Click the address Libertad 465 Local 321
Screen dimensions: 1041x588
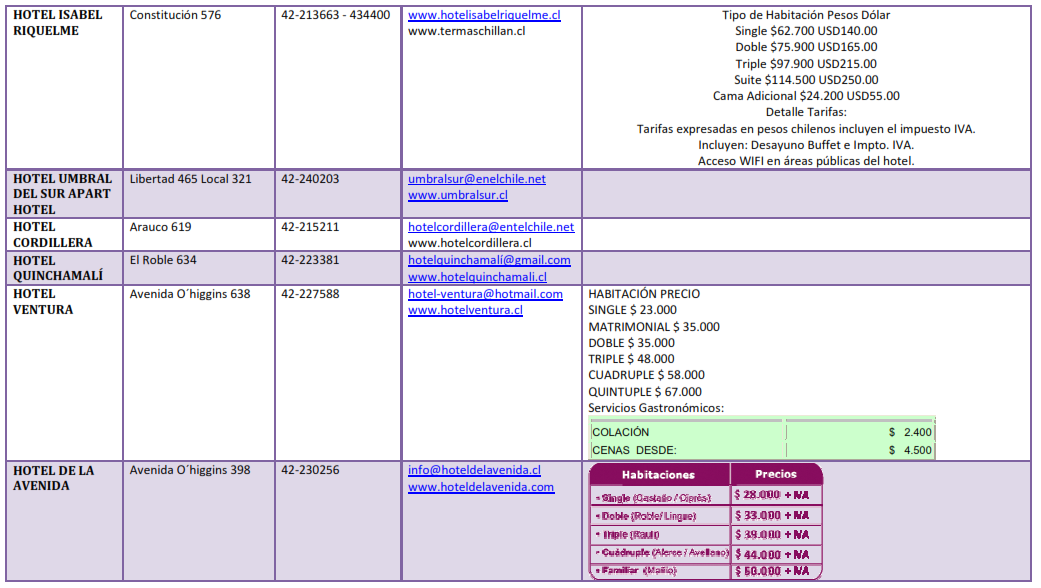[x=191, y=179]
